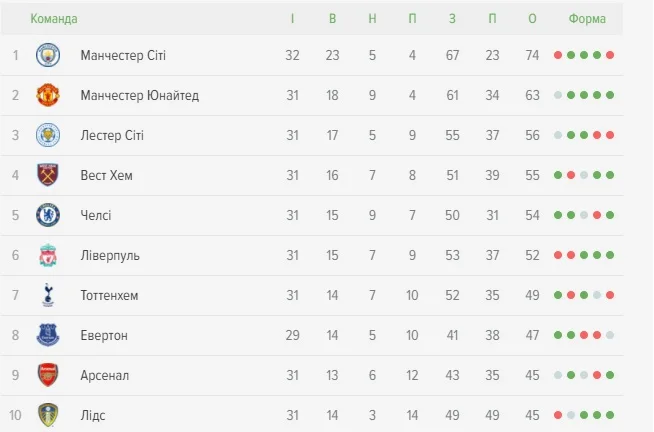
Task: Click the Tottenham club crest
Action: point(48,295)
